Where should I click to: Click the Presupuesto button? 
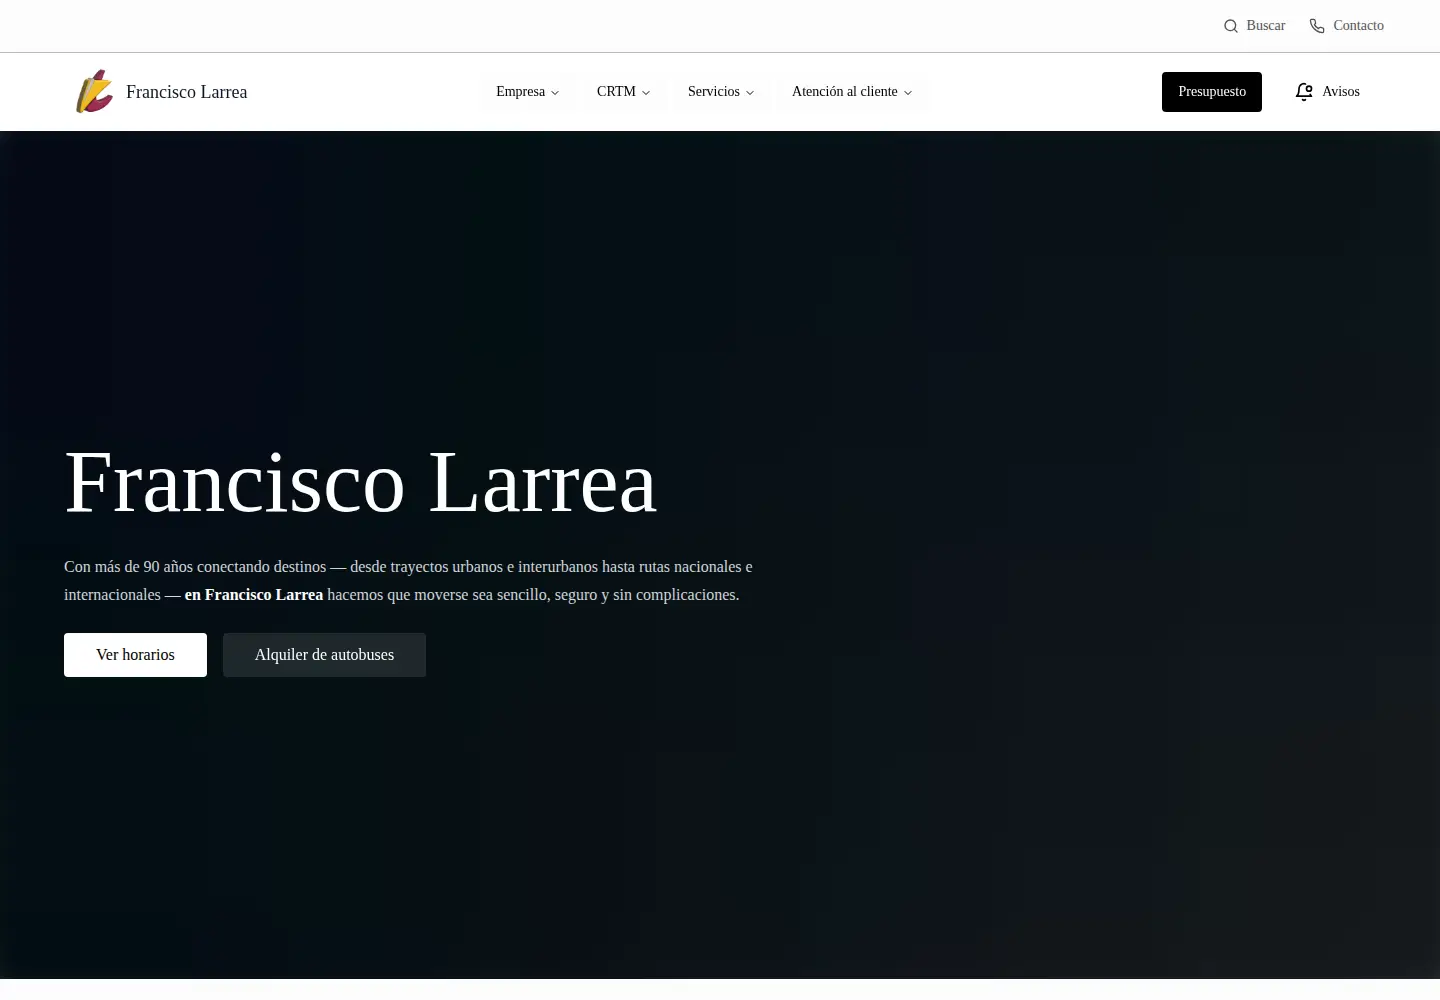point(1212,92)
